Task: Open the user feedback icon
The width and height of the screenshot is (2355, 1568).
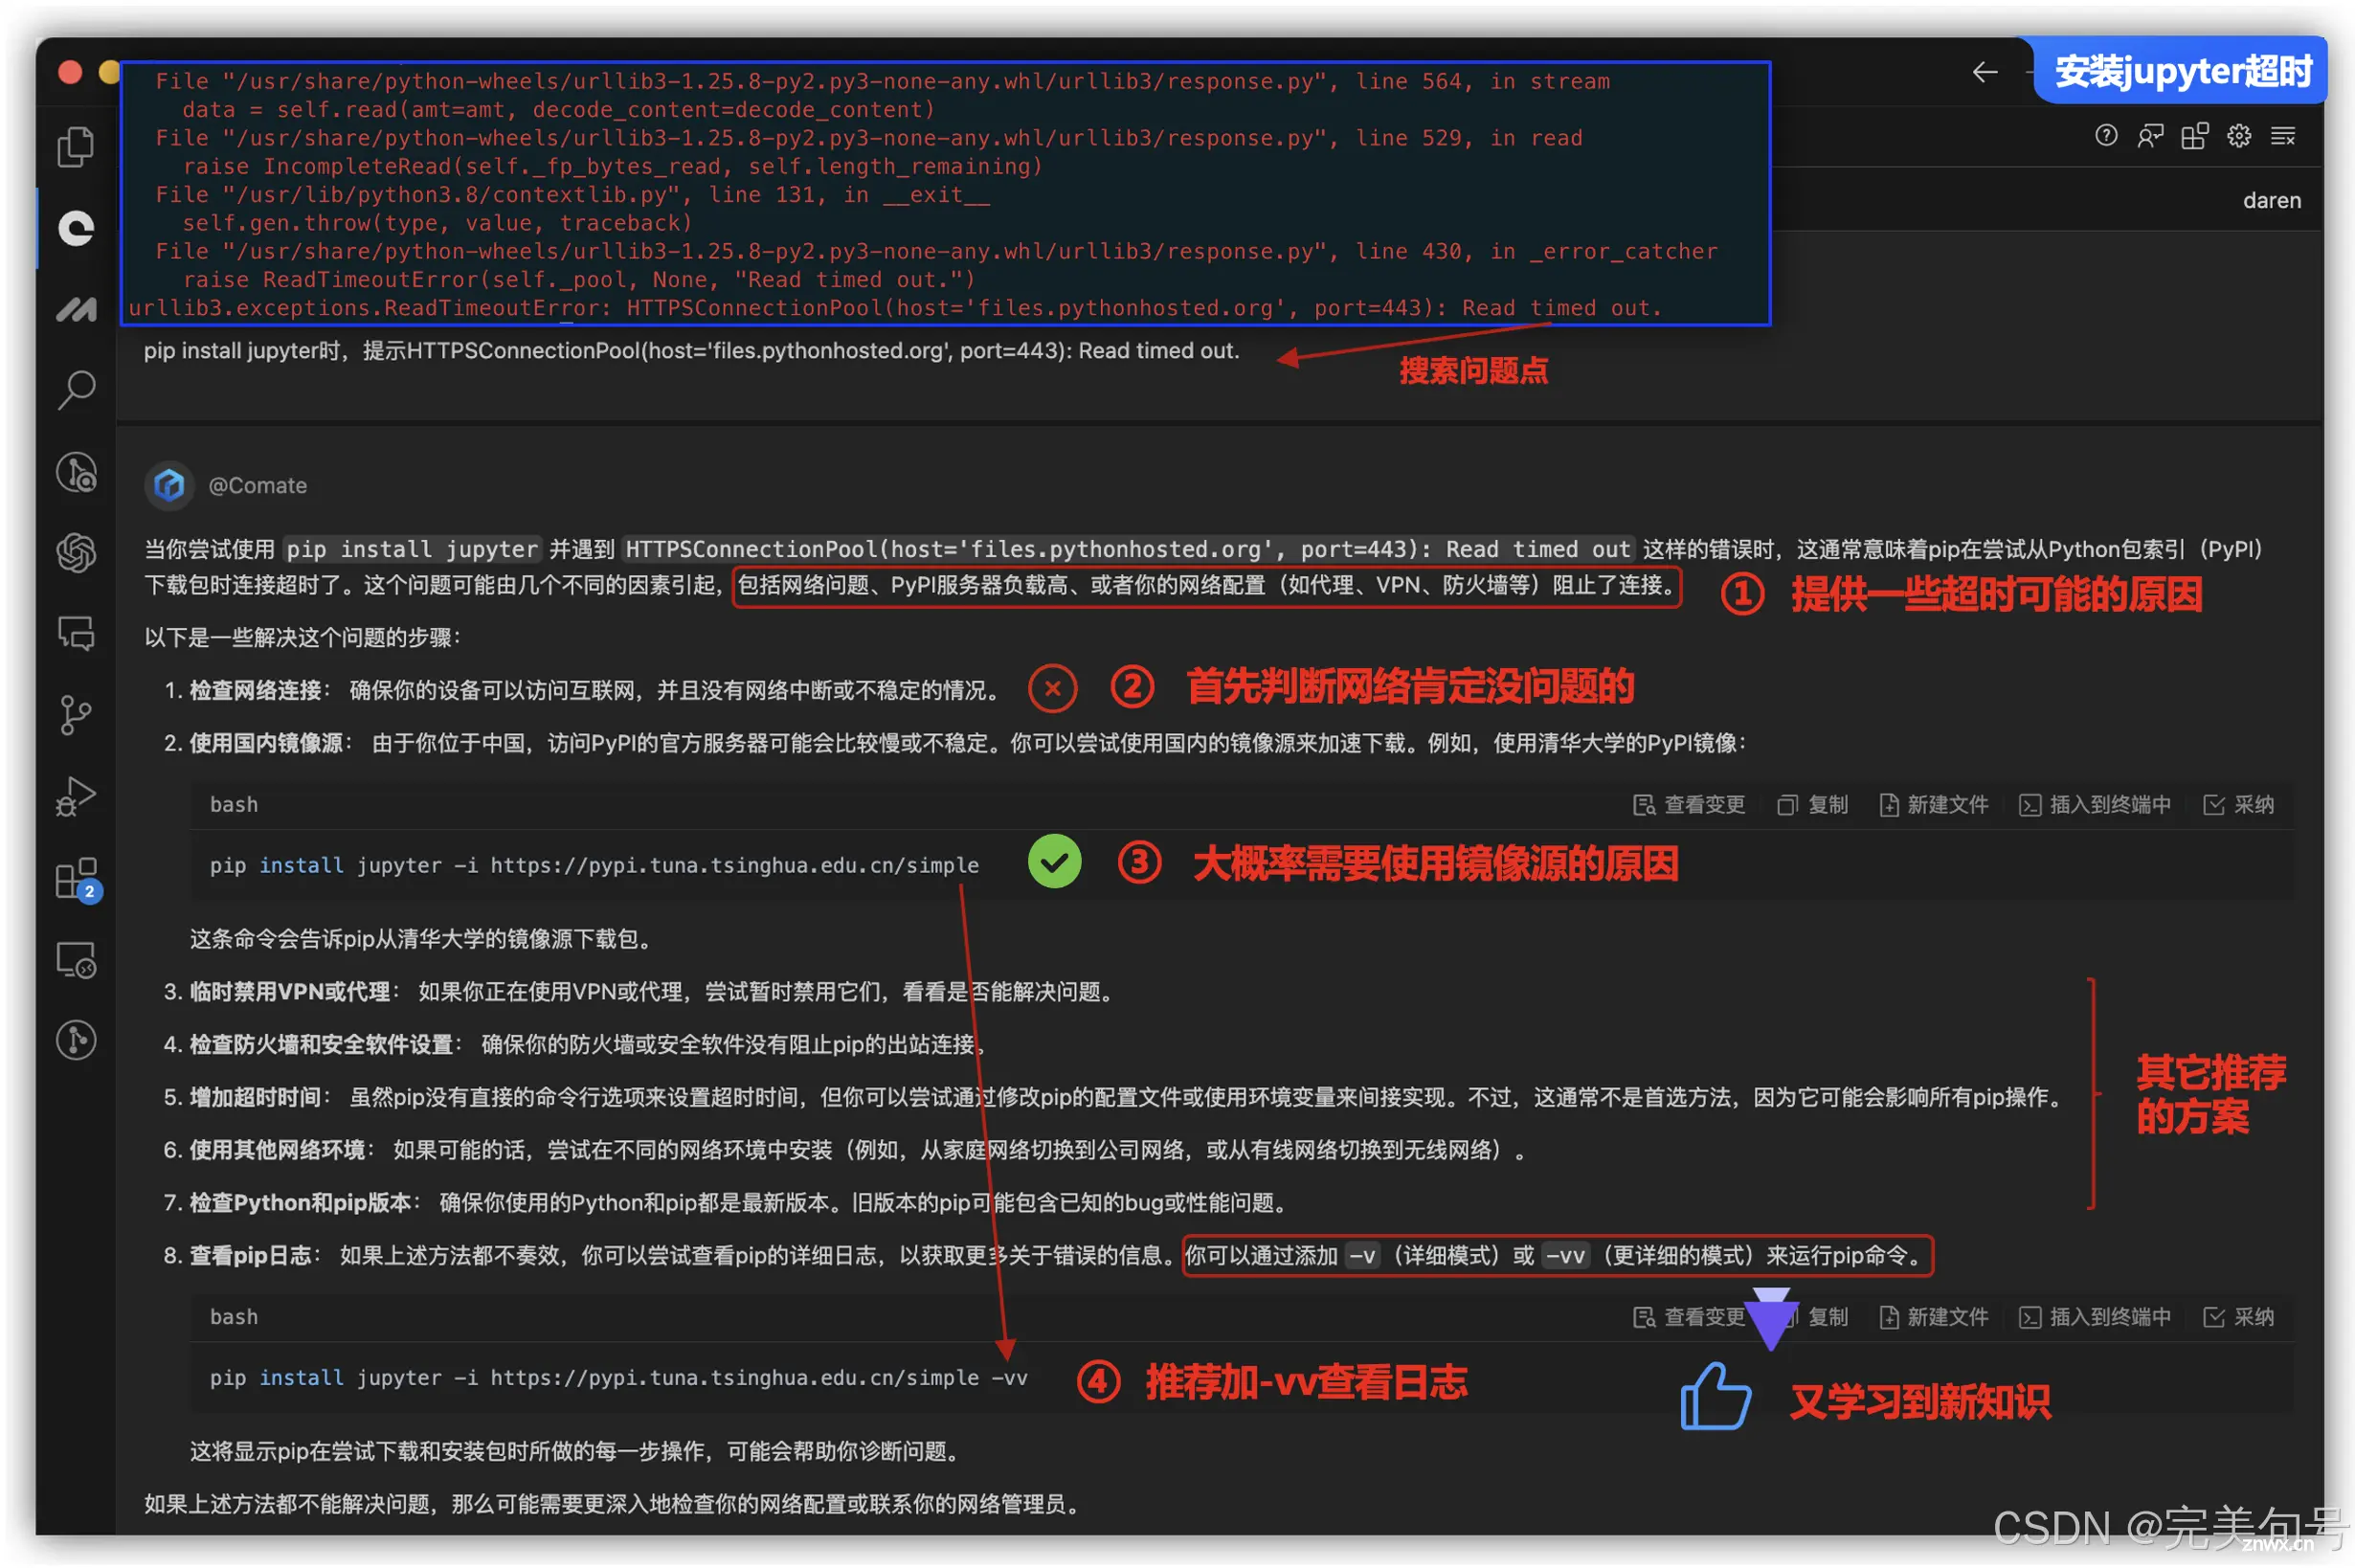Action: 2150,136
